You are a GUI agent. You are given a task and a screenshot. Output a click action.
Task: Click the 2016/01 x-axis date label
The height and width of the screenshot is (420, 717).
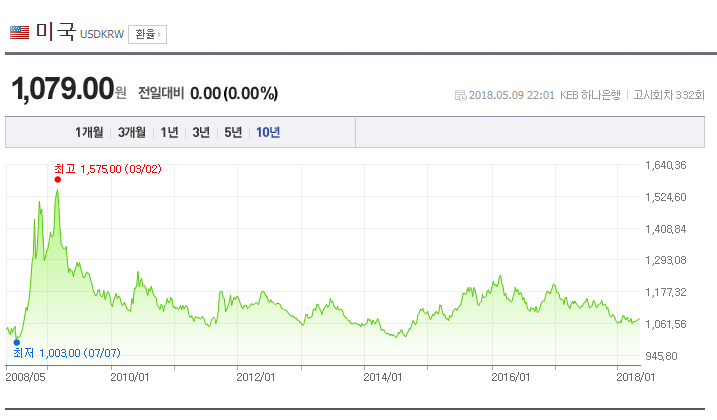coord(511,377)
